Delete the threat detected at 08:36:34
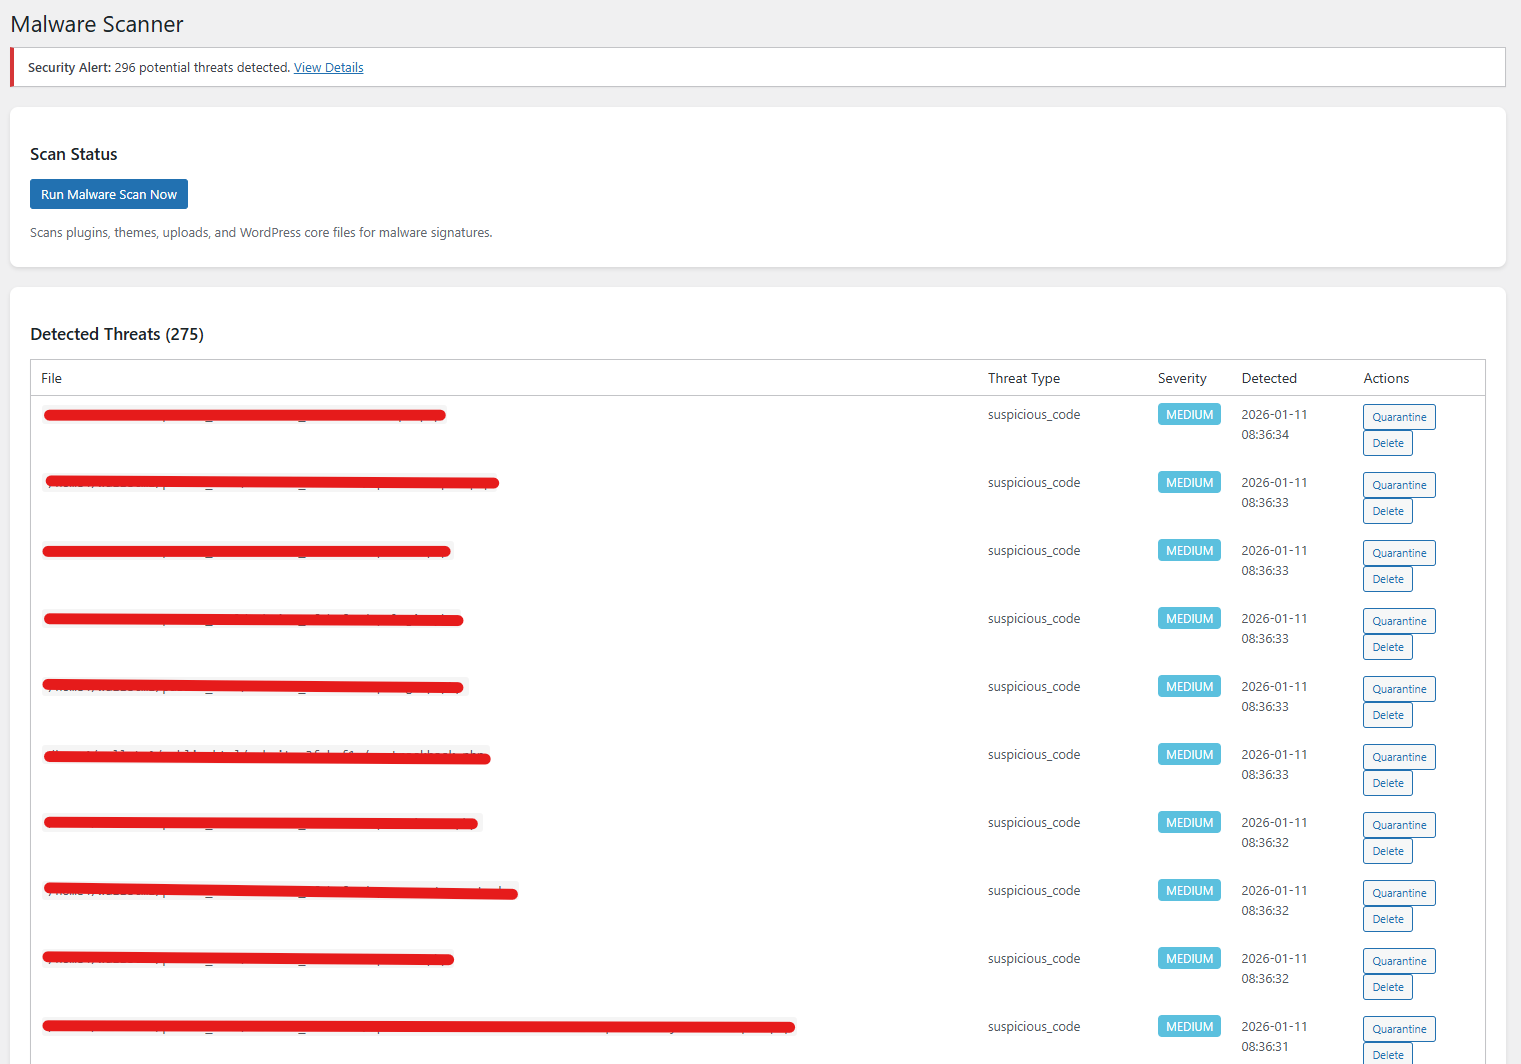This screenshot has width=1521, height=1064. tap(1387, 442)
